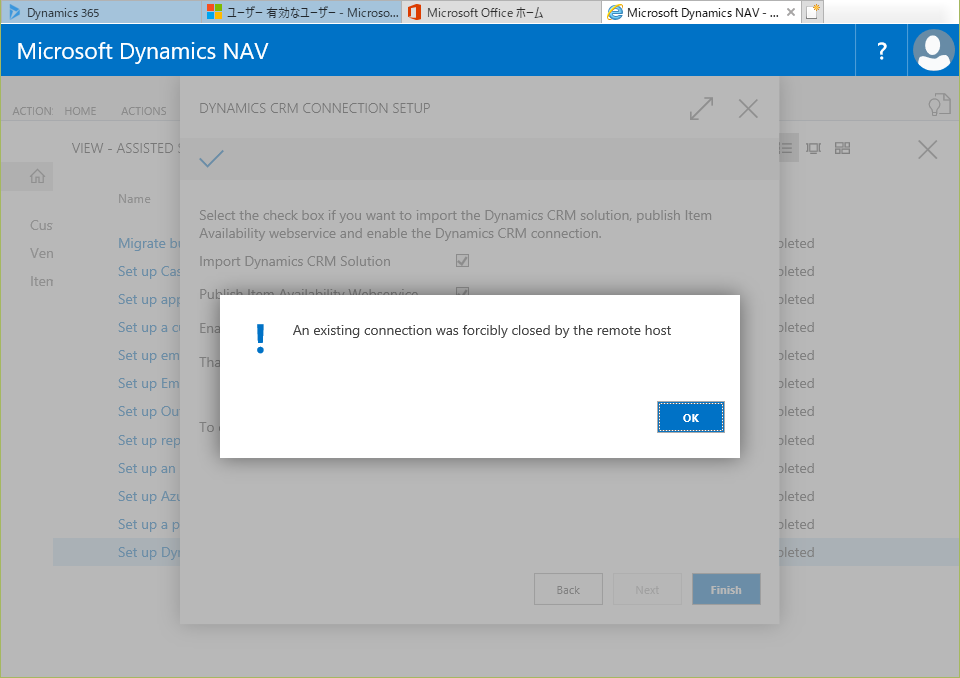The height and width of the screenshot is (678, 960).
Task: Open the 'Set up Dy' assisted setup link
Action: (149, 552)
